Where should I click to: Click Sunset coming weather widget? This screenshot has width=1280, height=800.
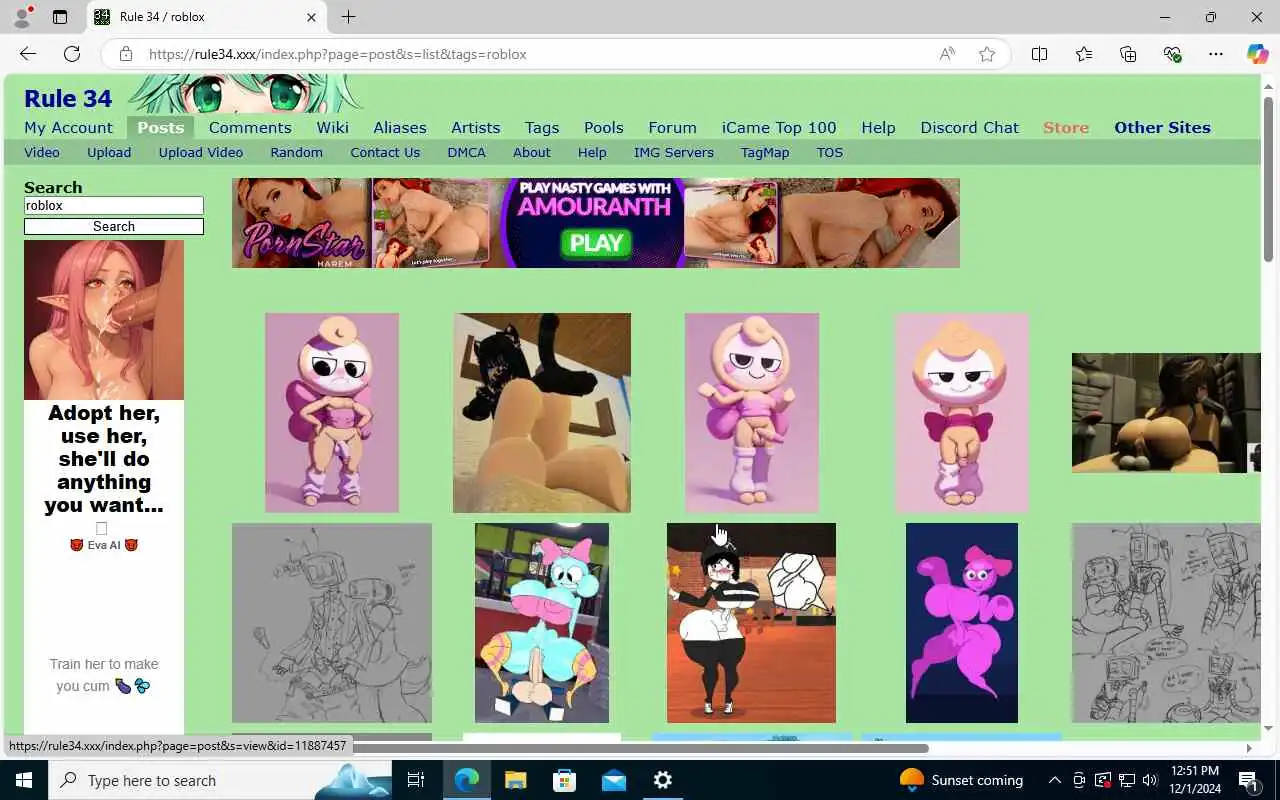coord(962,780)
